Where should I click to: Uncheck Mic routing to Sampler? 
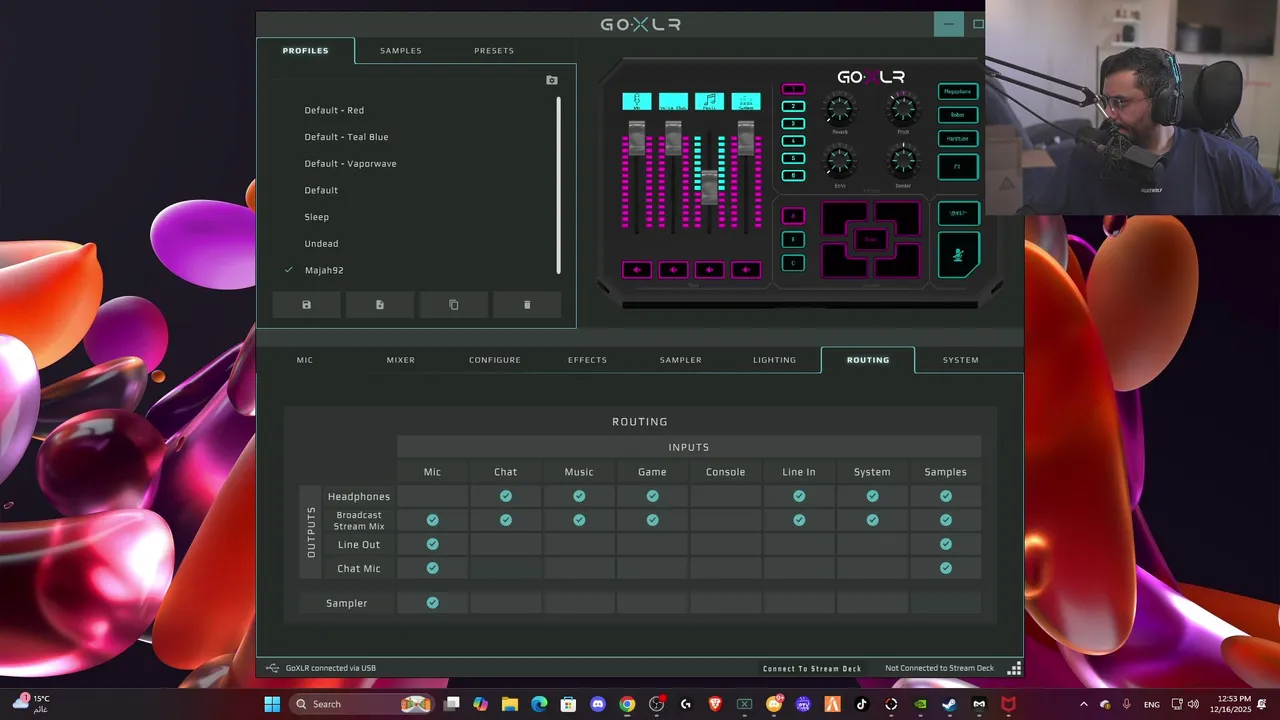tap(432, 603)
